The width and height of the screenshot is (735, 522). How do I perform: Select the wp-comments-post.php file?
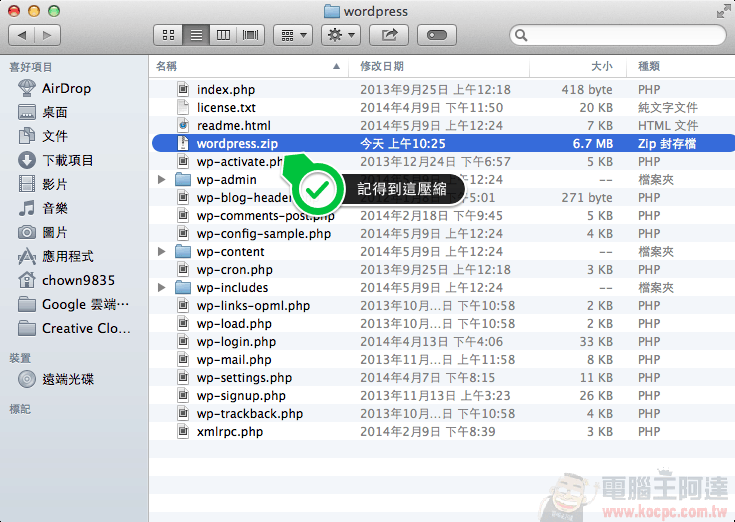click(x=442, y=216)
